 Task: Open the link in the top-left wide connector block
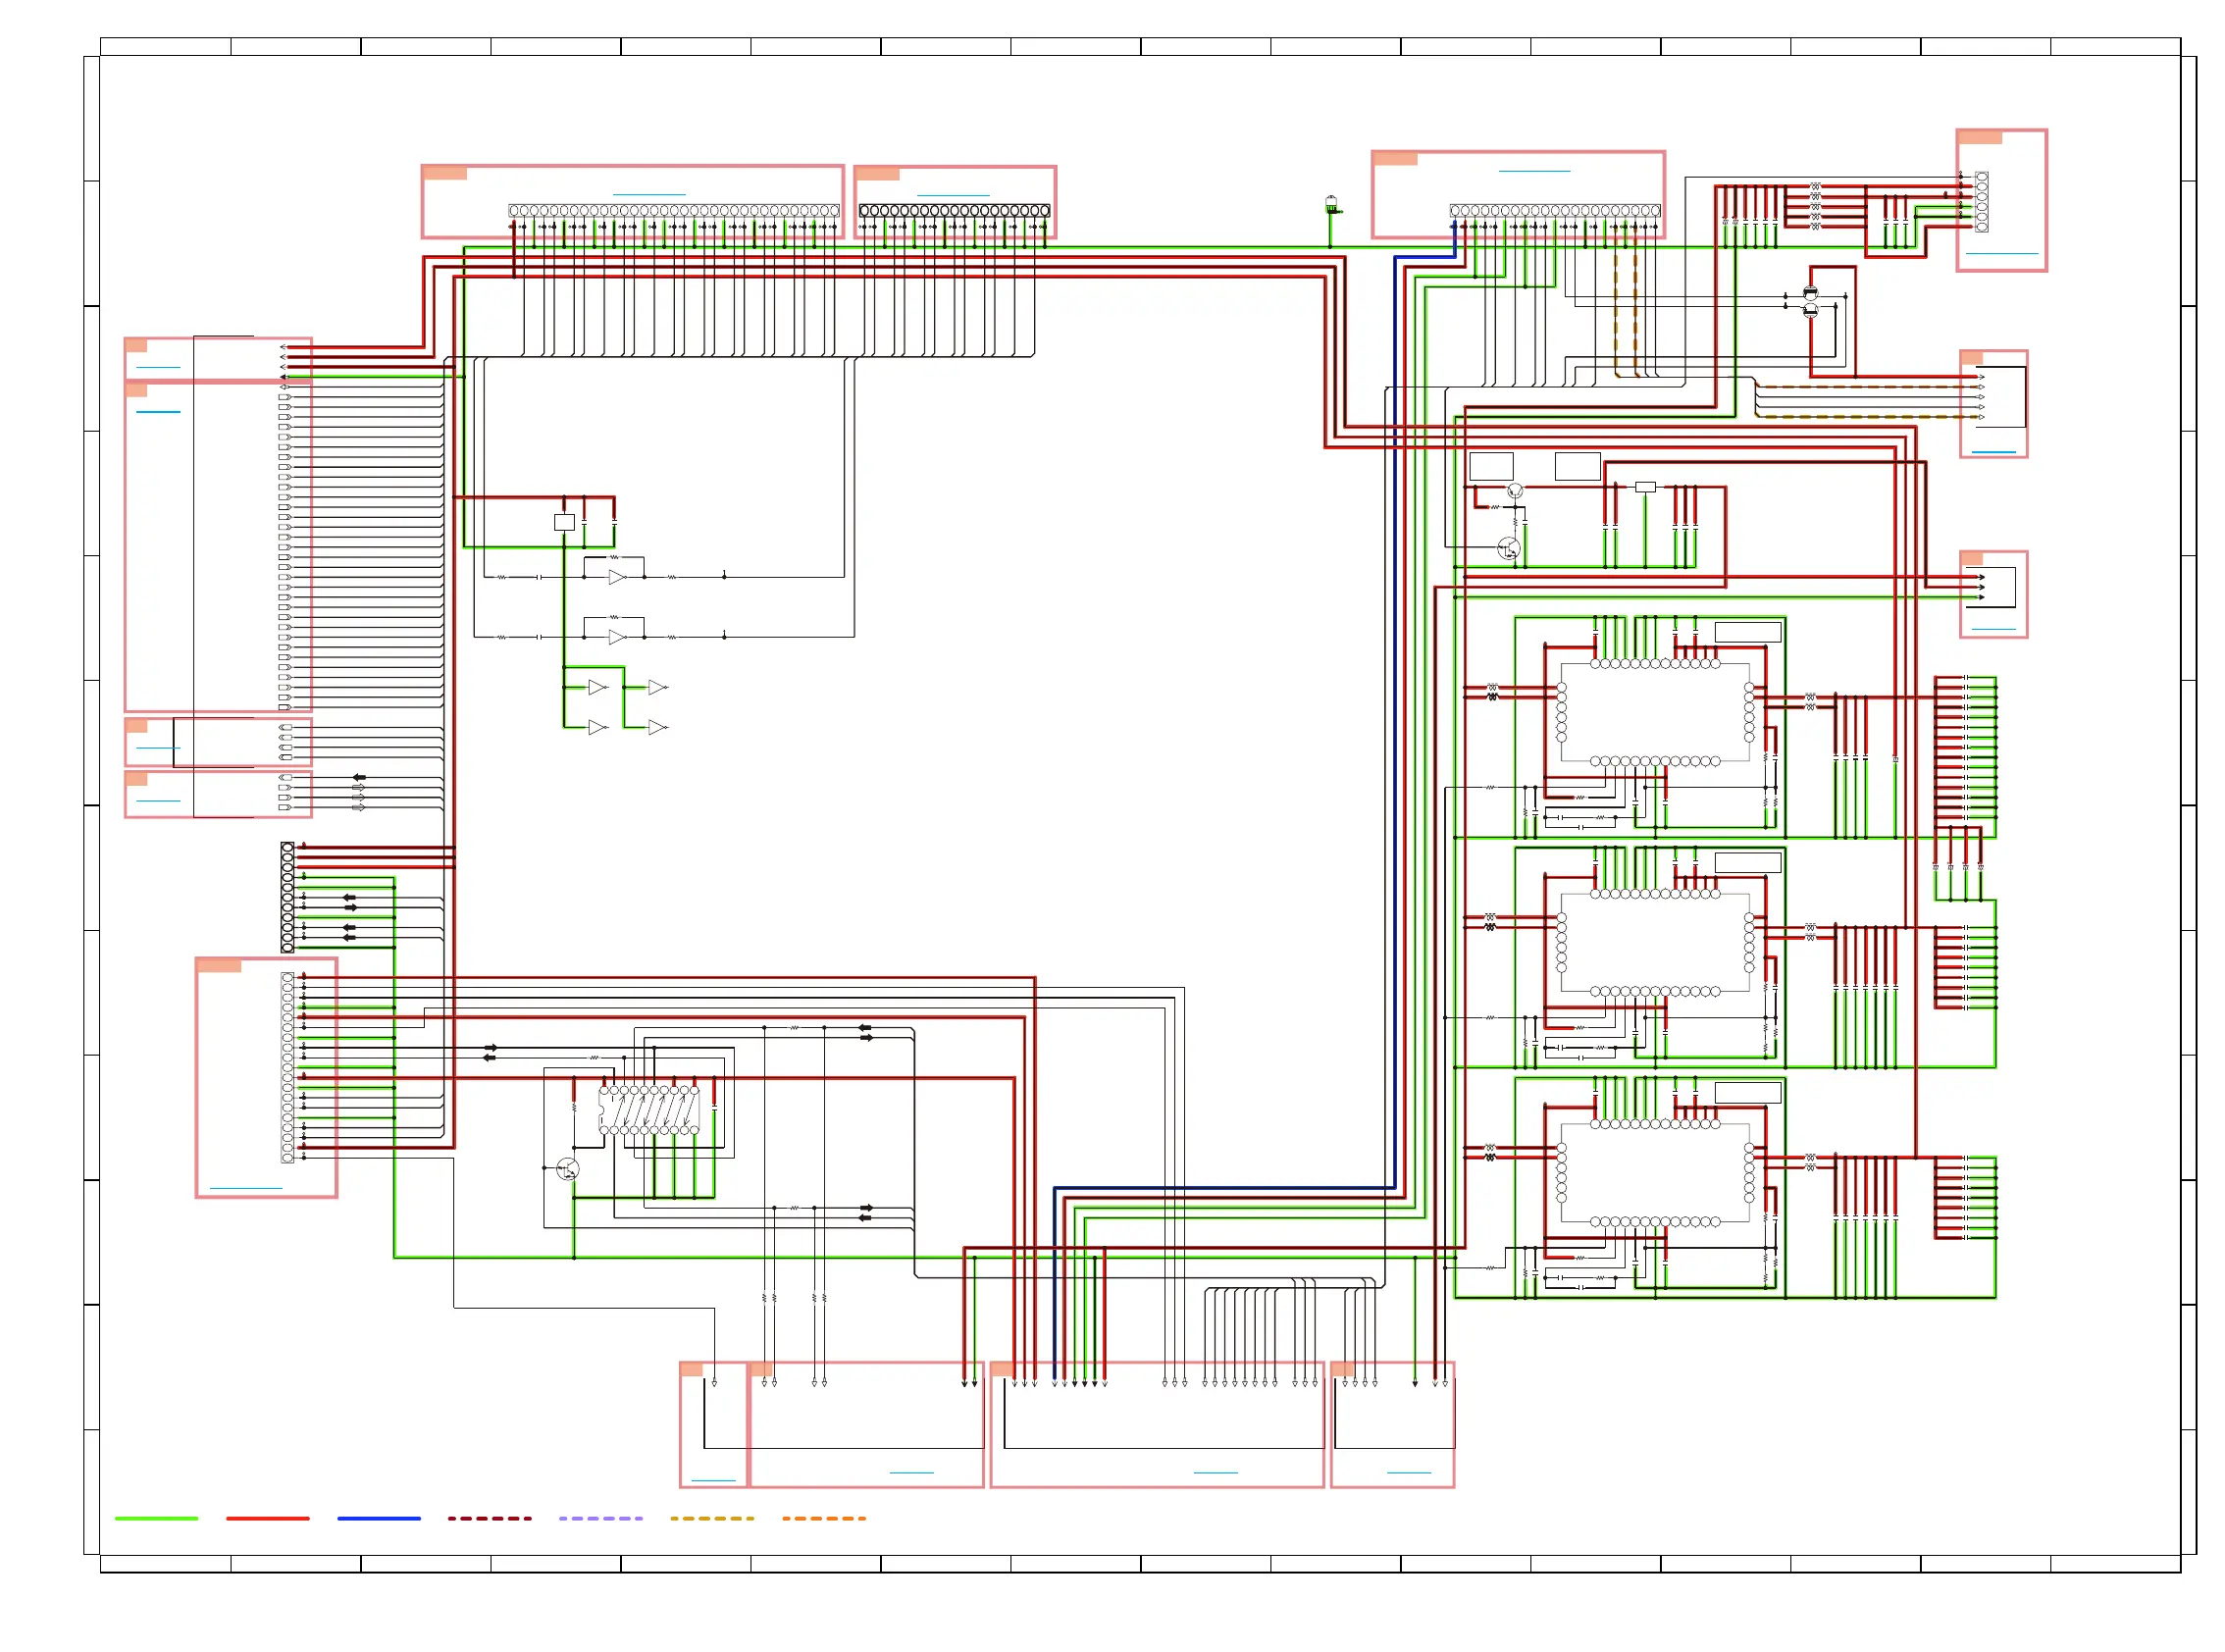click(648, 194)
